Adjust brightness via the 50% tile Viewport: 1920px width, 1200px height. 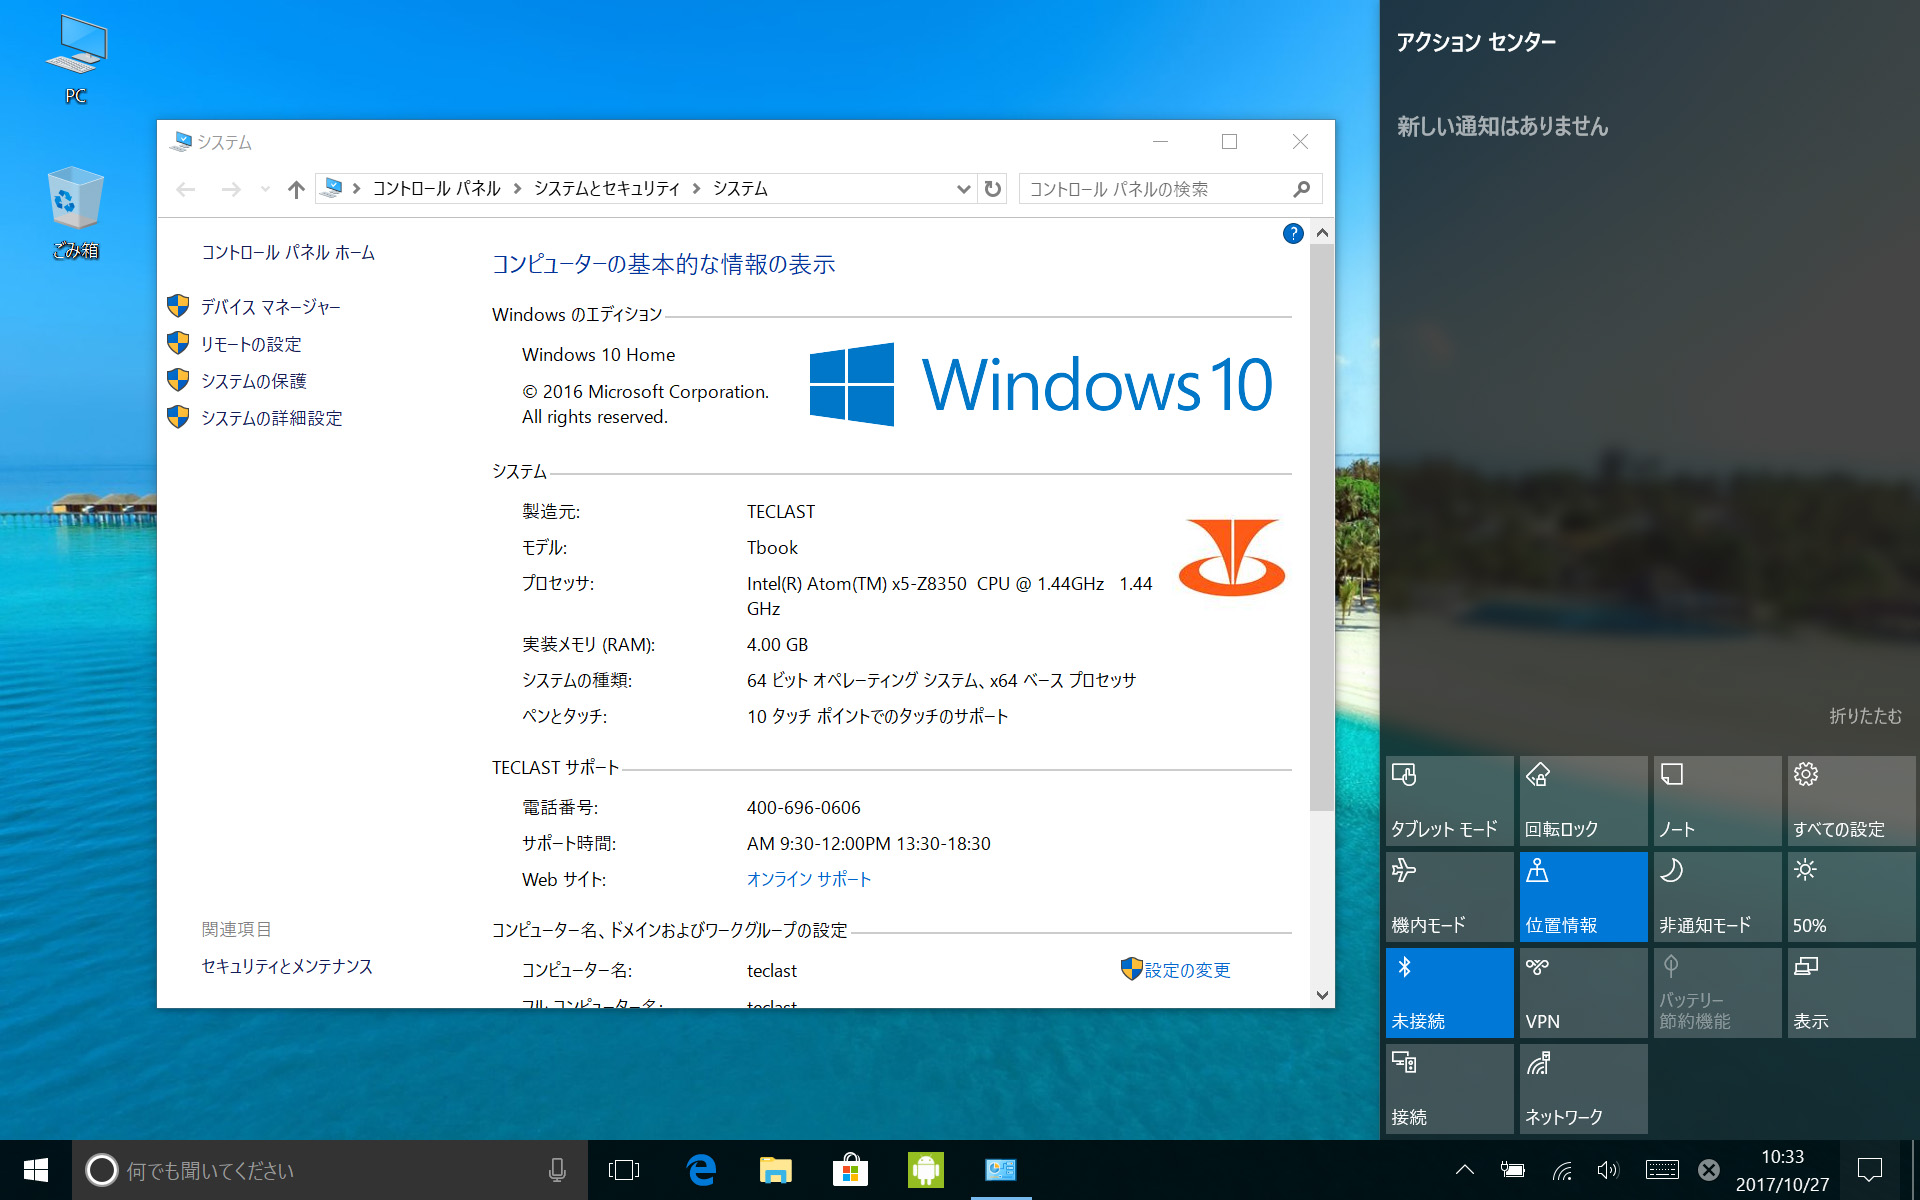(1850, 896)
